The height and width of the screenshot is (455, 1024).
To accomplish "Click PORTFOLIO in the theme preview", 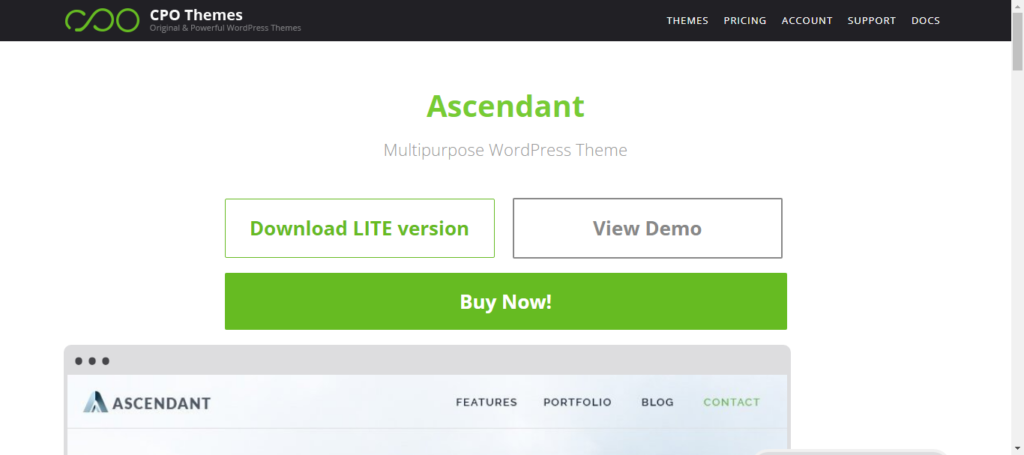I will [x=577, y=402].
